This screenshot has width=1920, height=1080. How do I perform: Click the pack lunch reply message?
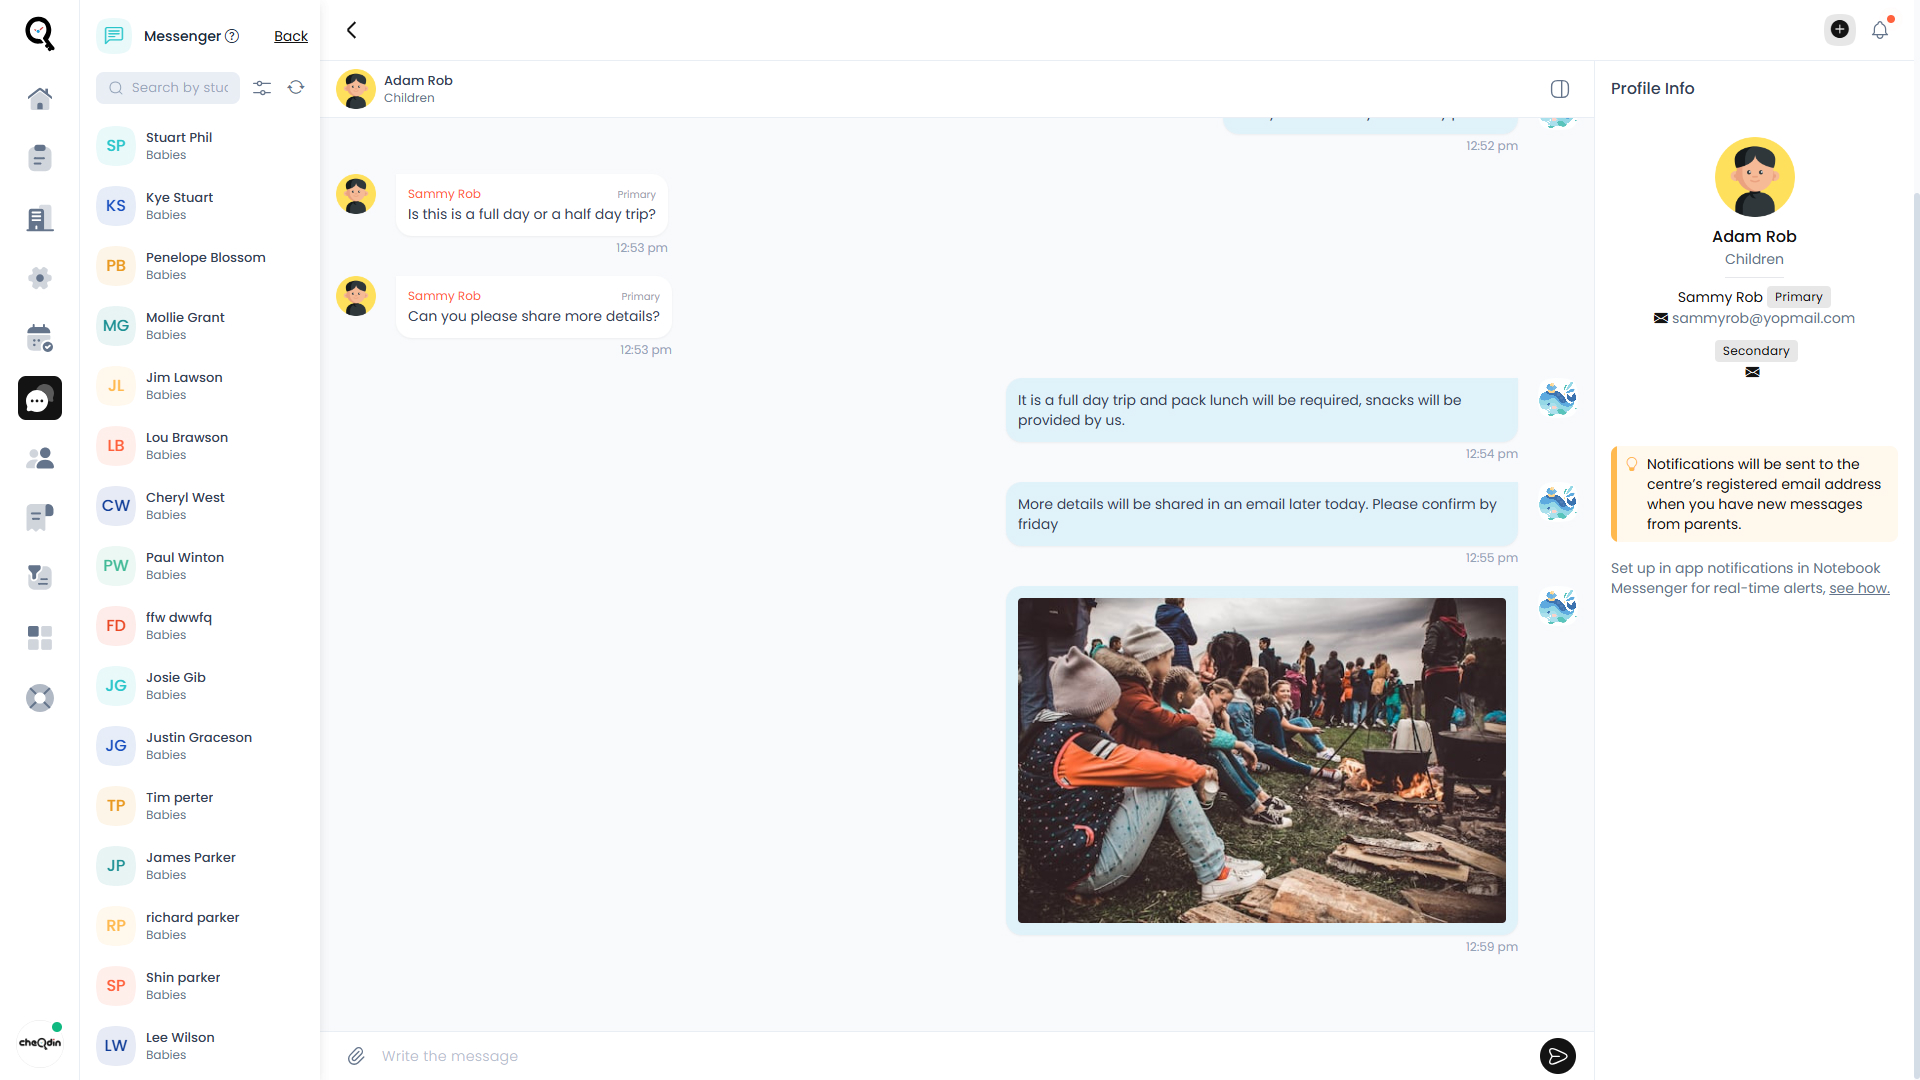[x=1261, y=410]
